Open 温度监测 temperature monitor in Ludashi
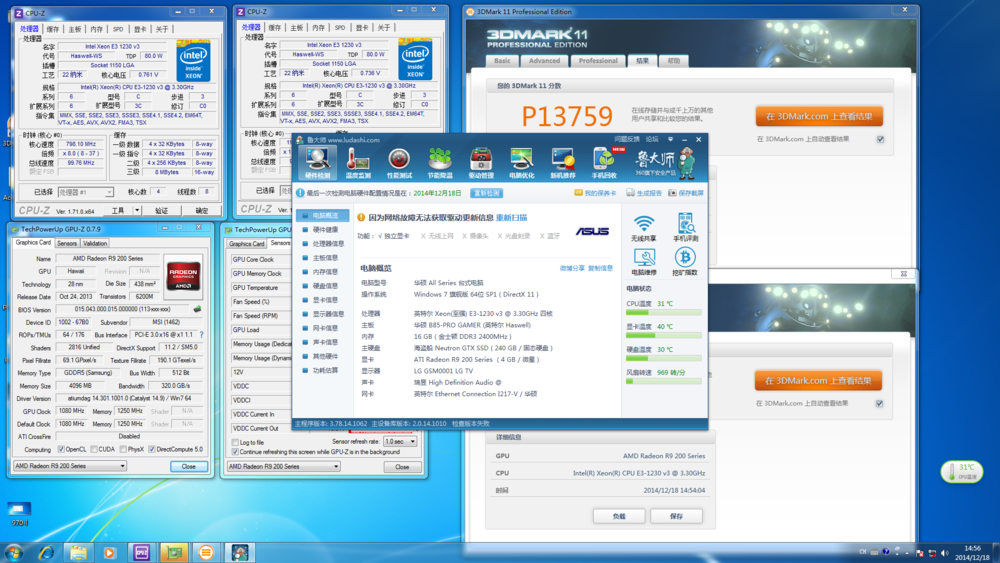The image size is (1000, 563). click(358, 163)
